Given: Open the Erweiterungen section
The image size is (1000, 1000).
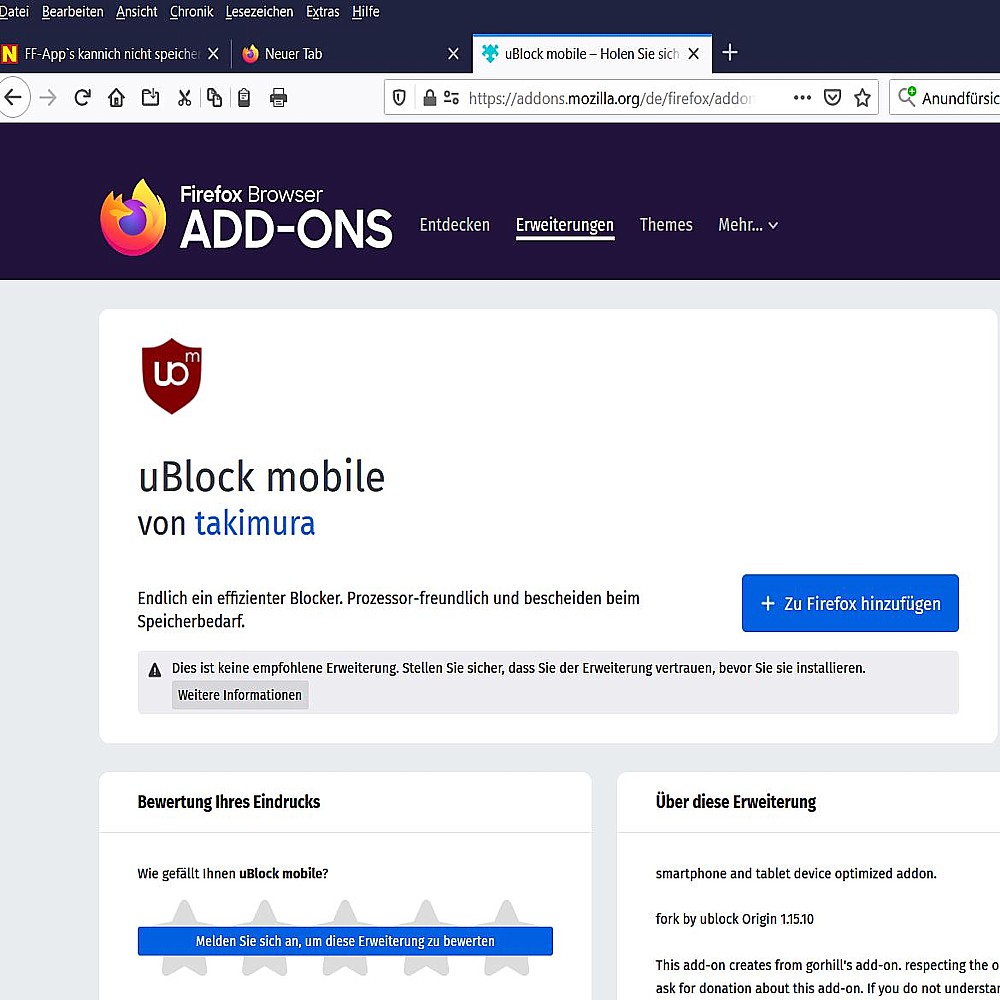Looking at the screenshot, I should [x=564, y=226].
